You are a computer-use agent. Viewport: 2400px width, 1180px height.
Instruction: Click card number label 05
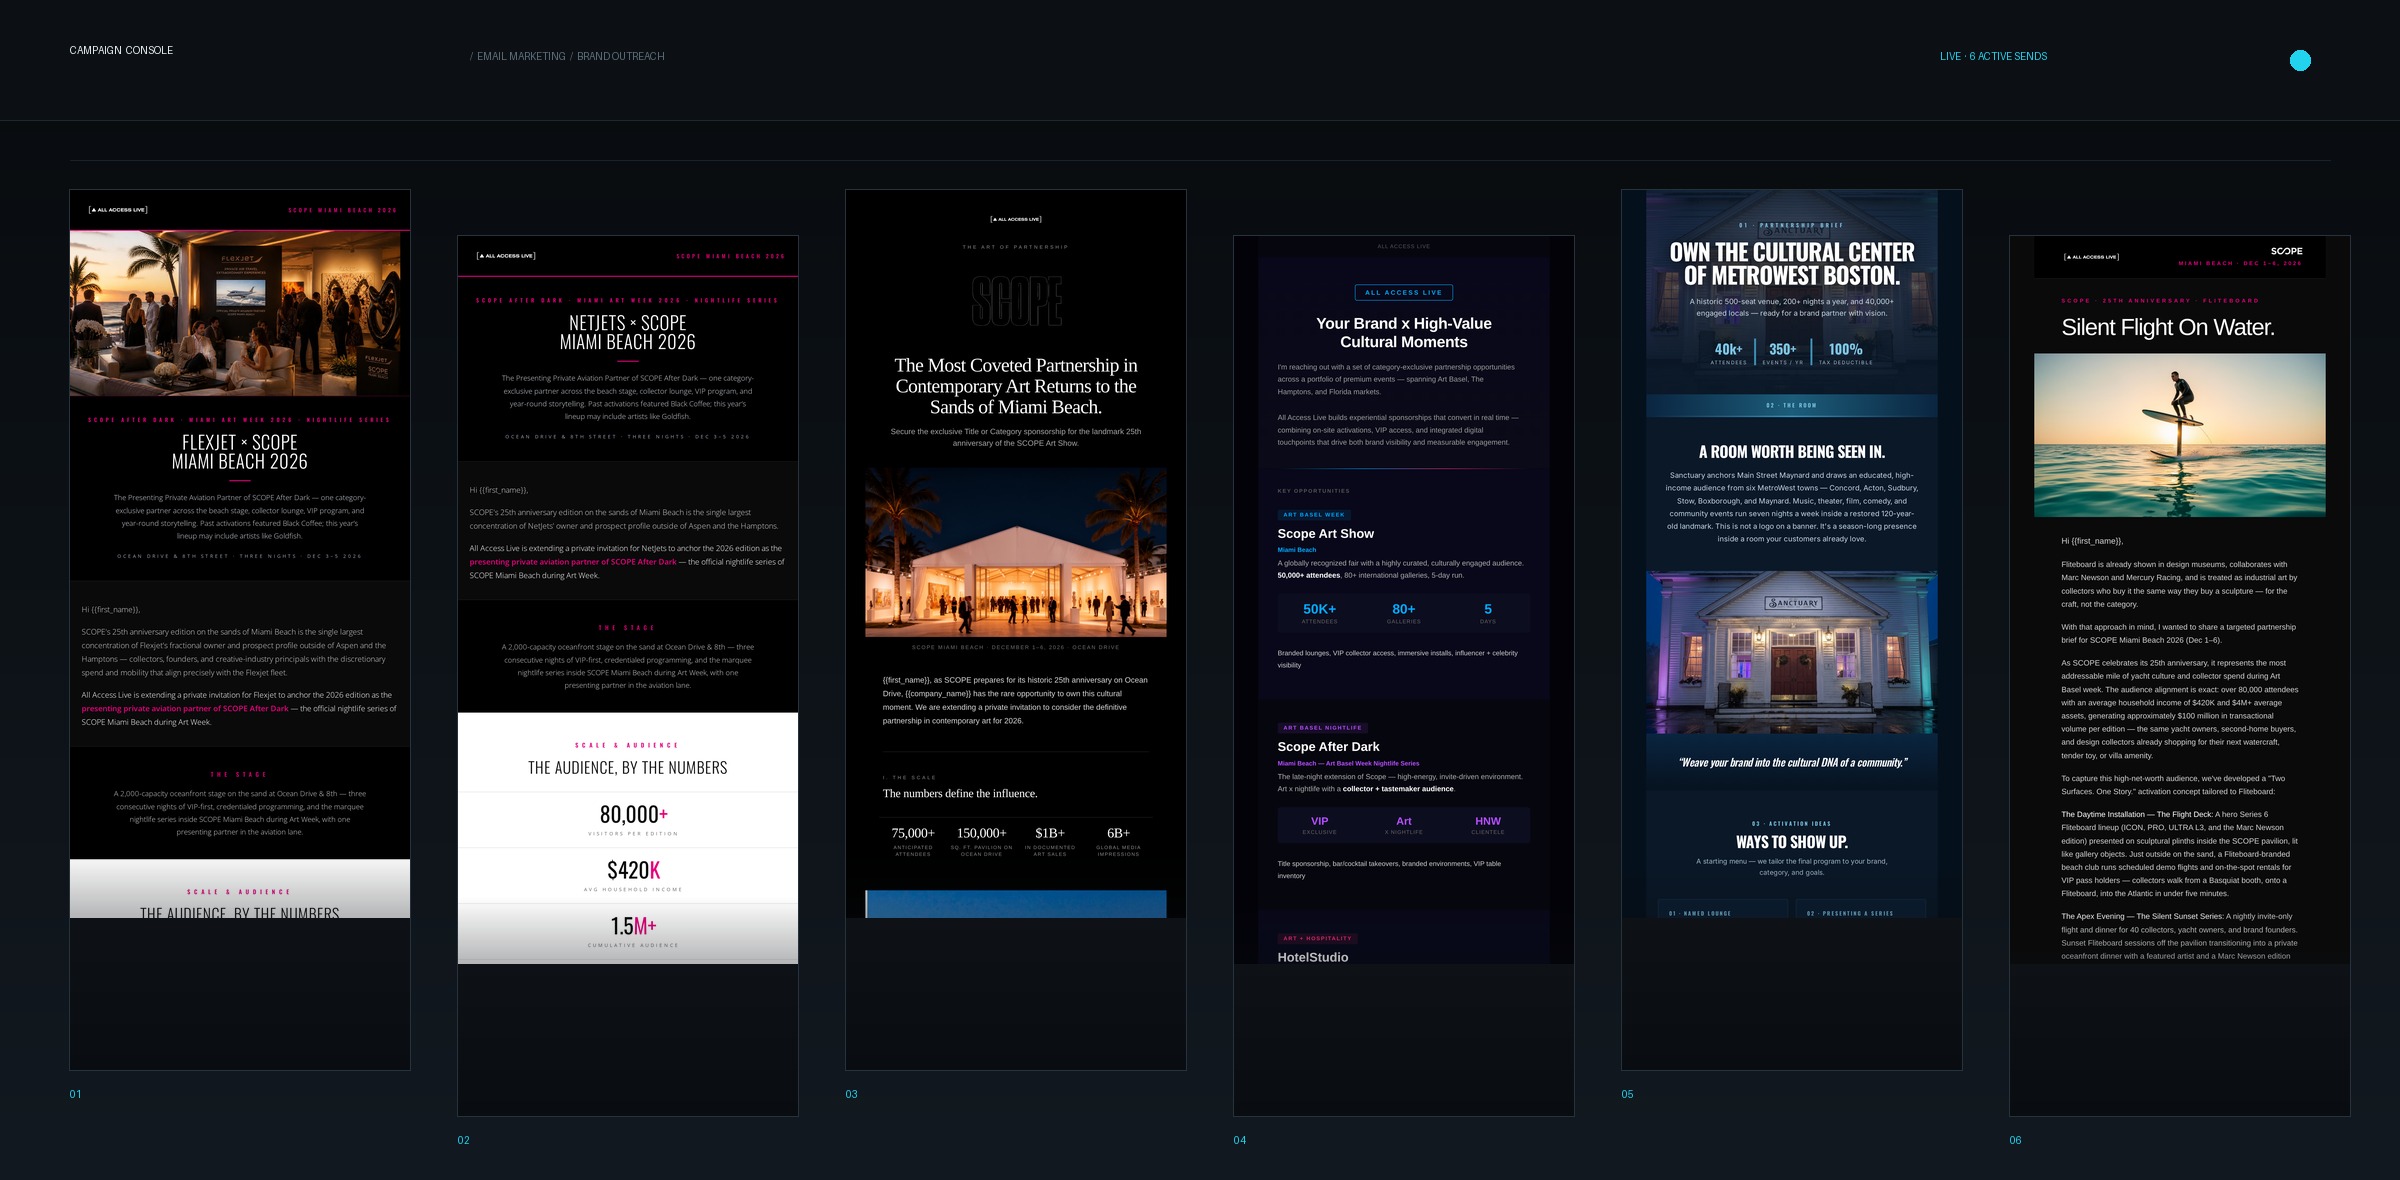[x=1627, y=1094]
